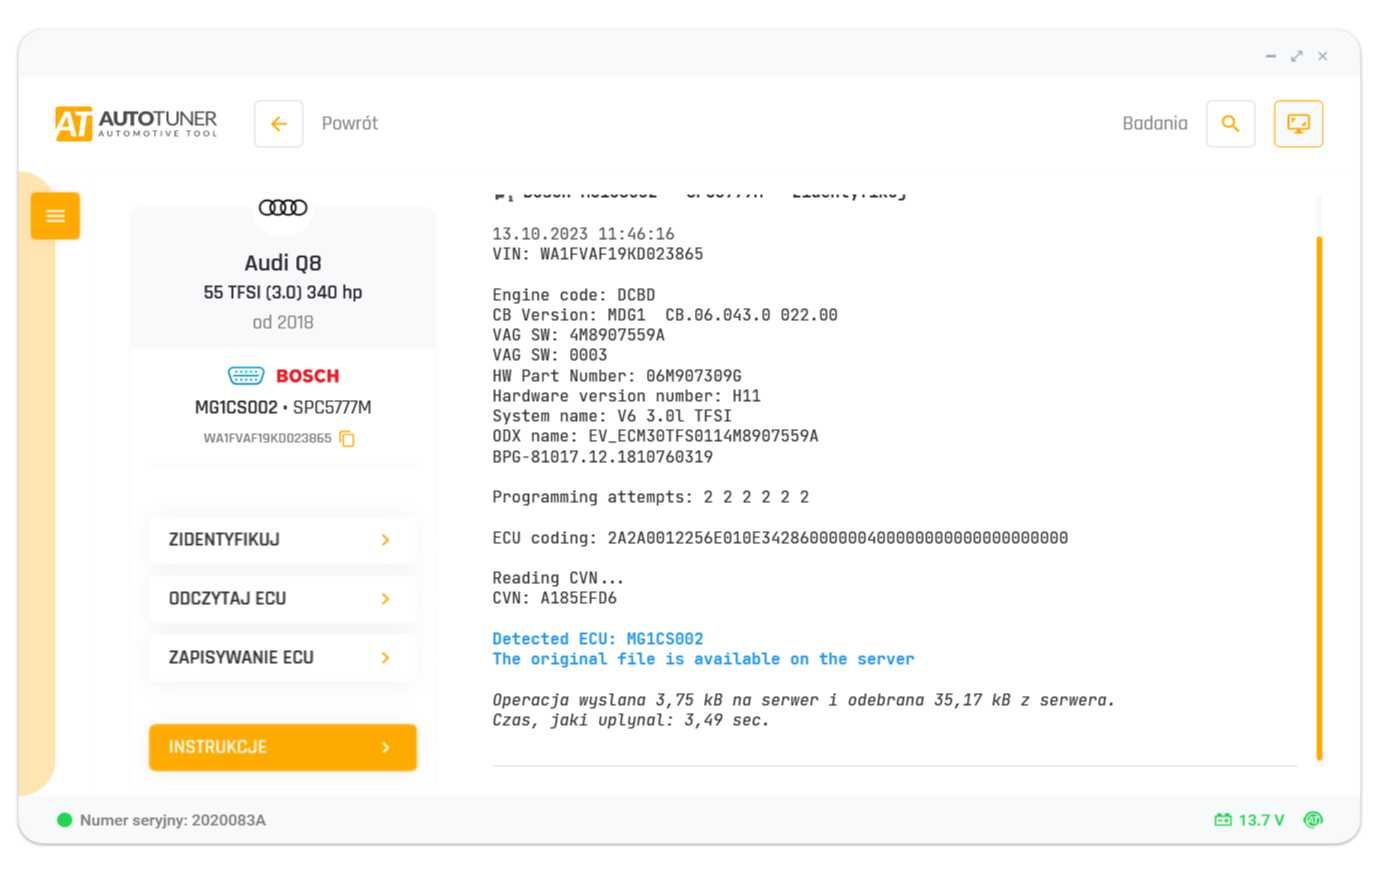Click the ODCZYTAJ ECU chevron arrow
This screenshot has width=1375, height=875.
(386, 599)
